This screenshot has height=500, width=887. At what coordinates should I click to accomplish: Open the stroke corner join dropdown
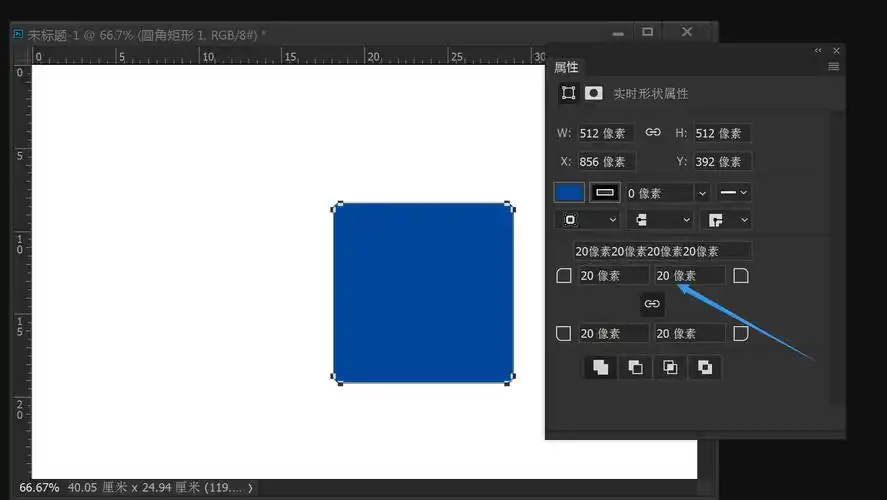pyautogui.click(x=726, y=220)
